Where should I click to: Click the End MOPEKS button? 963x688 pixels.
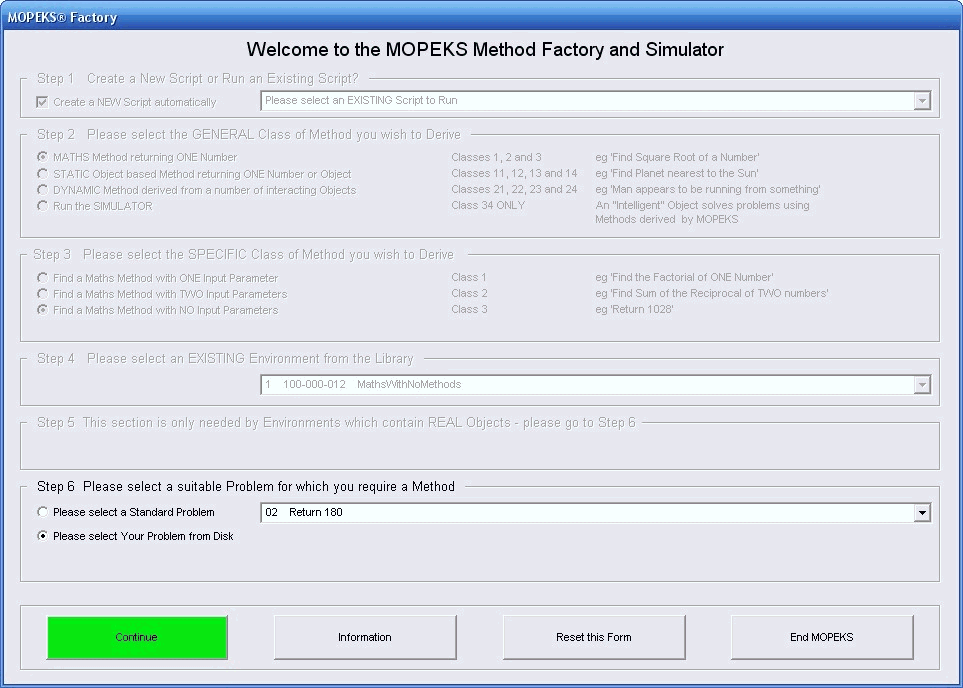[x=822, y=637]
